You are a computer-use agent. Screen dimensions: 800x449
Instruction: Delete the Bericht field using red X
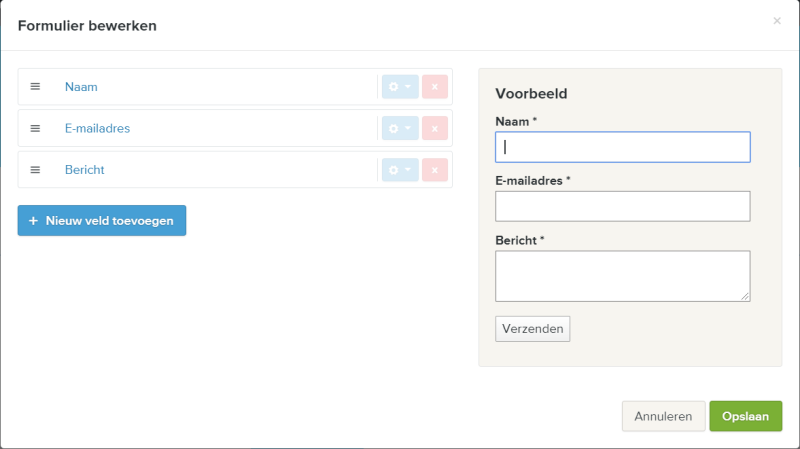434,170
